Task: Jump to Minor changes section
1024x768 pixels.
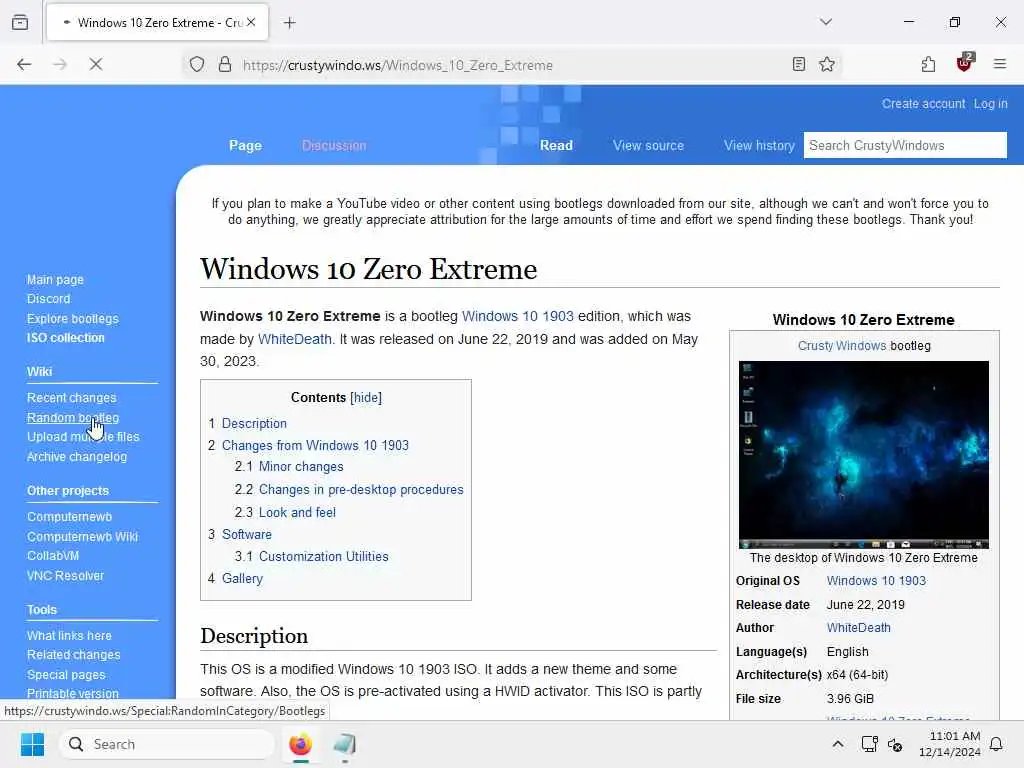Action: [x=301, y=467]
